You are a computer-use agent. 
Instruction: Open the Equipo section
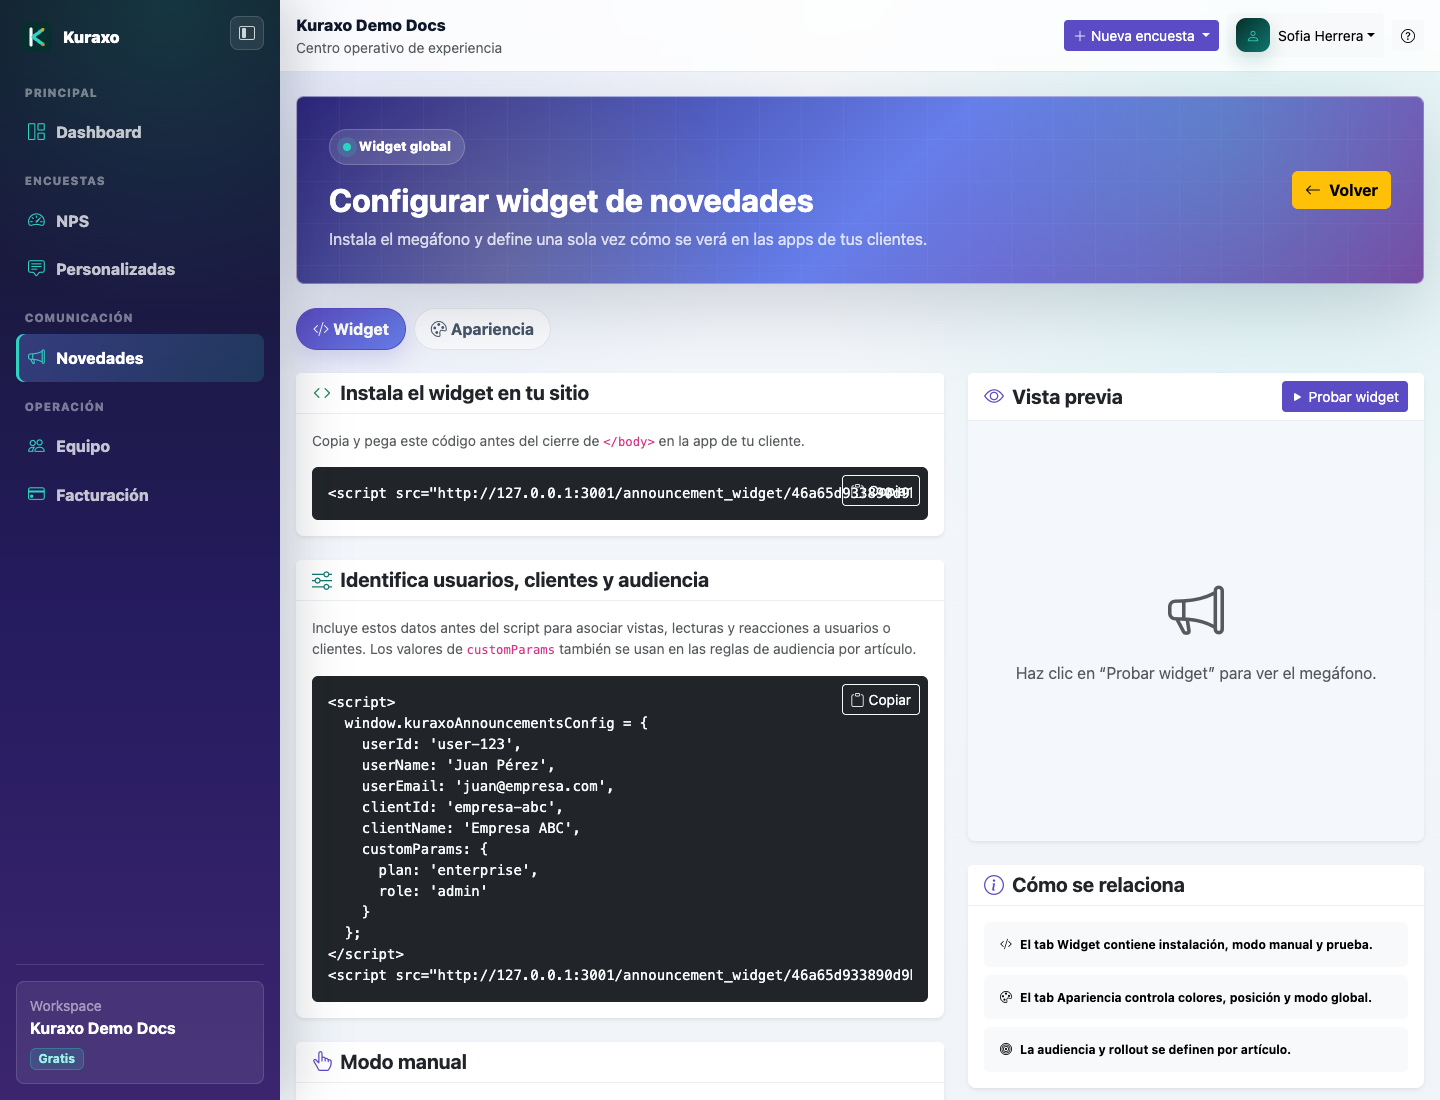(140, 446)
